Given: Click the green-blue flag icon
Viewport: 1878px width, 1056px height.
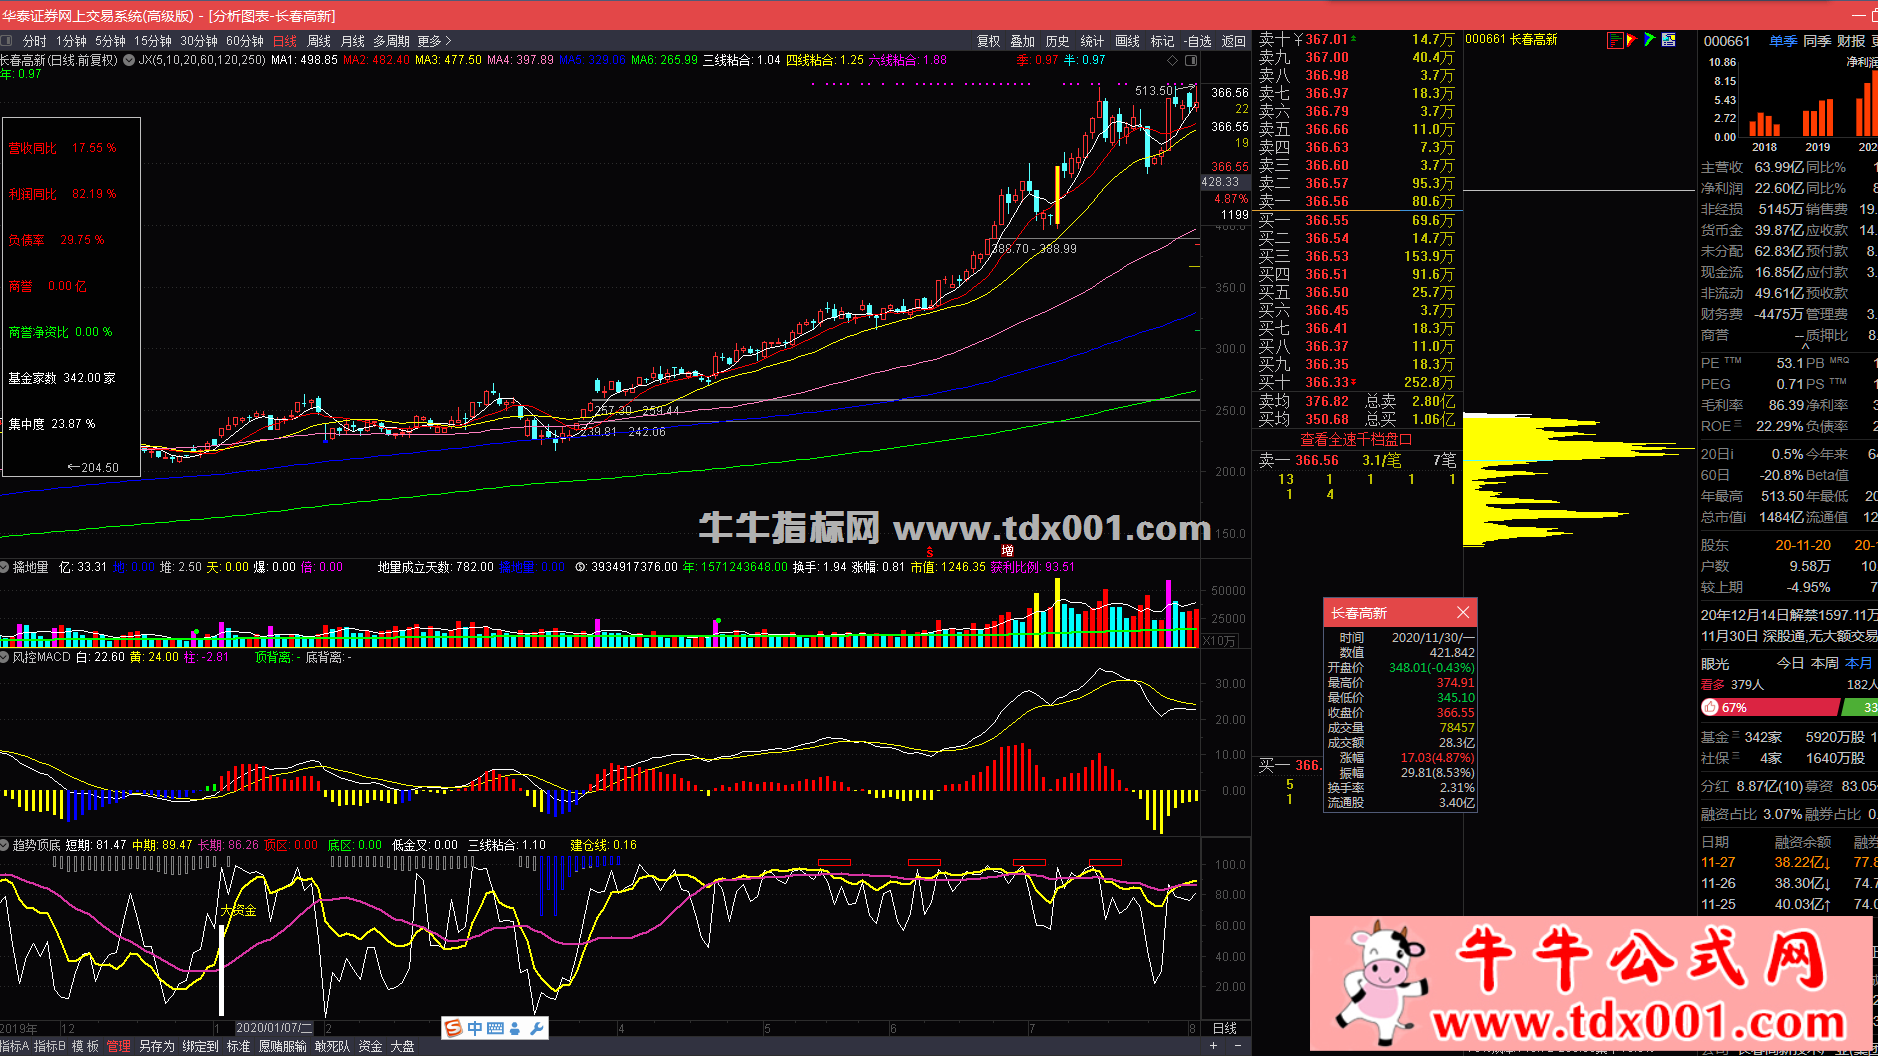Looking at the screenshot, I should [1649, 40].
